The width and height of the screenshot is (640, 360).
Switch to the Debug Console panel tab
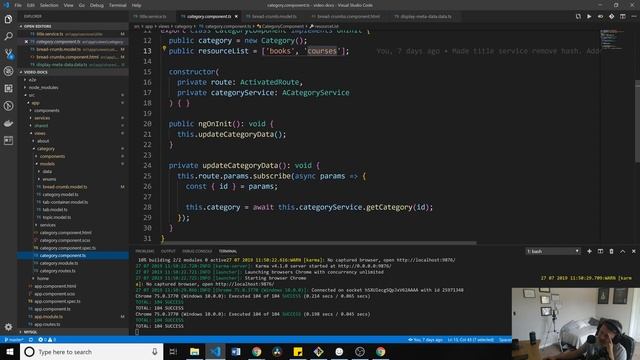[197, 251]
